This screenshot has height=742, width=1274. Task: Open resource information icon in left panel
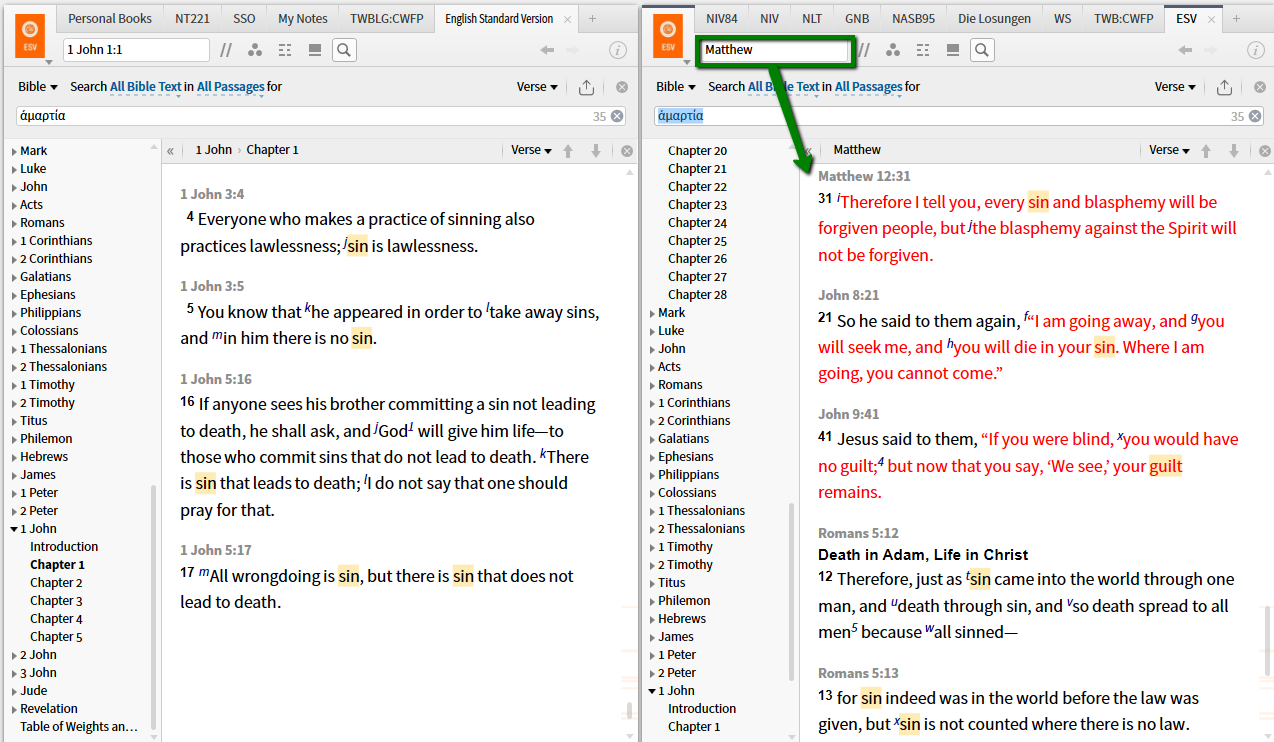[618, 50]
